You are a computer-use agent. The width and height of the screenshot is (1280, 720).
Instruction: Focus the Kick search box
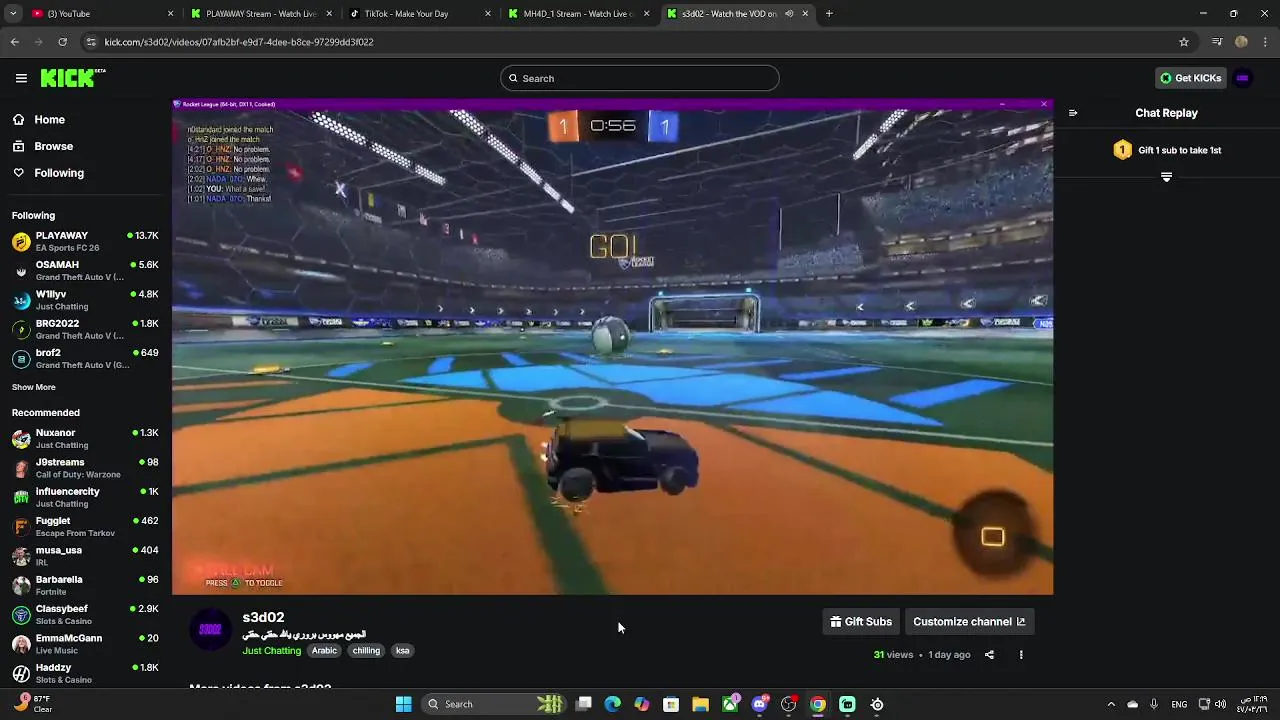(639, 78)
